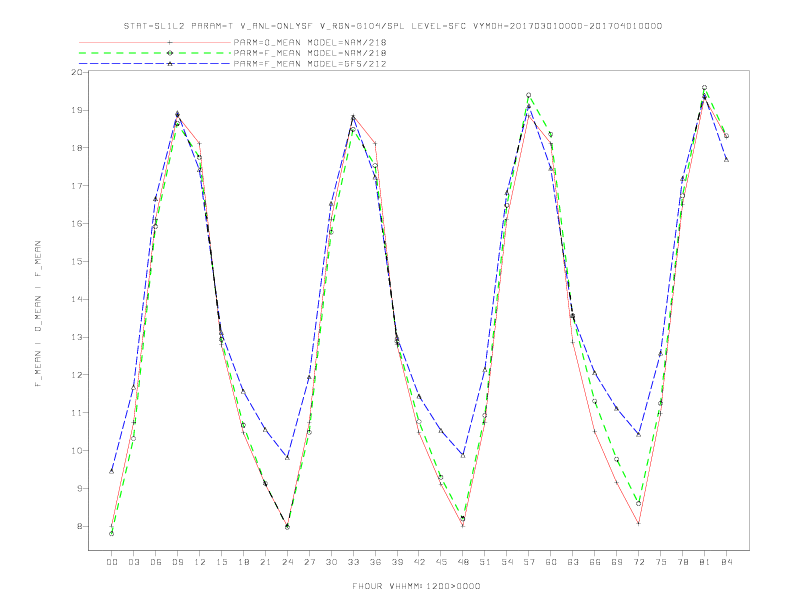
Task: Click y-axis tick label 10
Action: pyautogui.click(x=77, y=450)
